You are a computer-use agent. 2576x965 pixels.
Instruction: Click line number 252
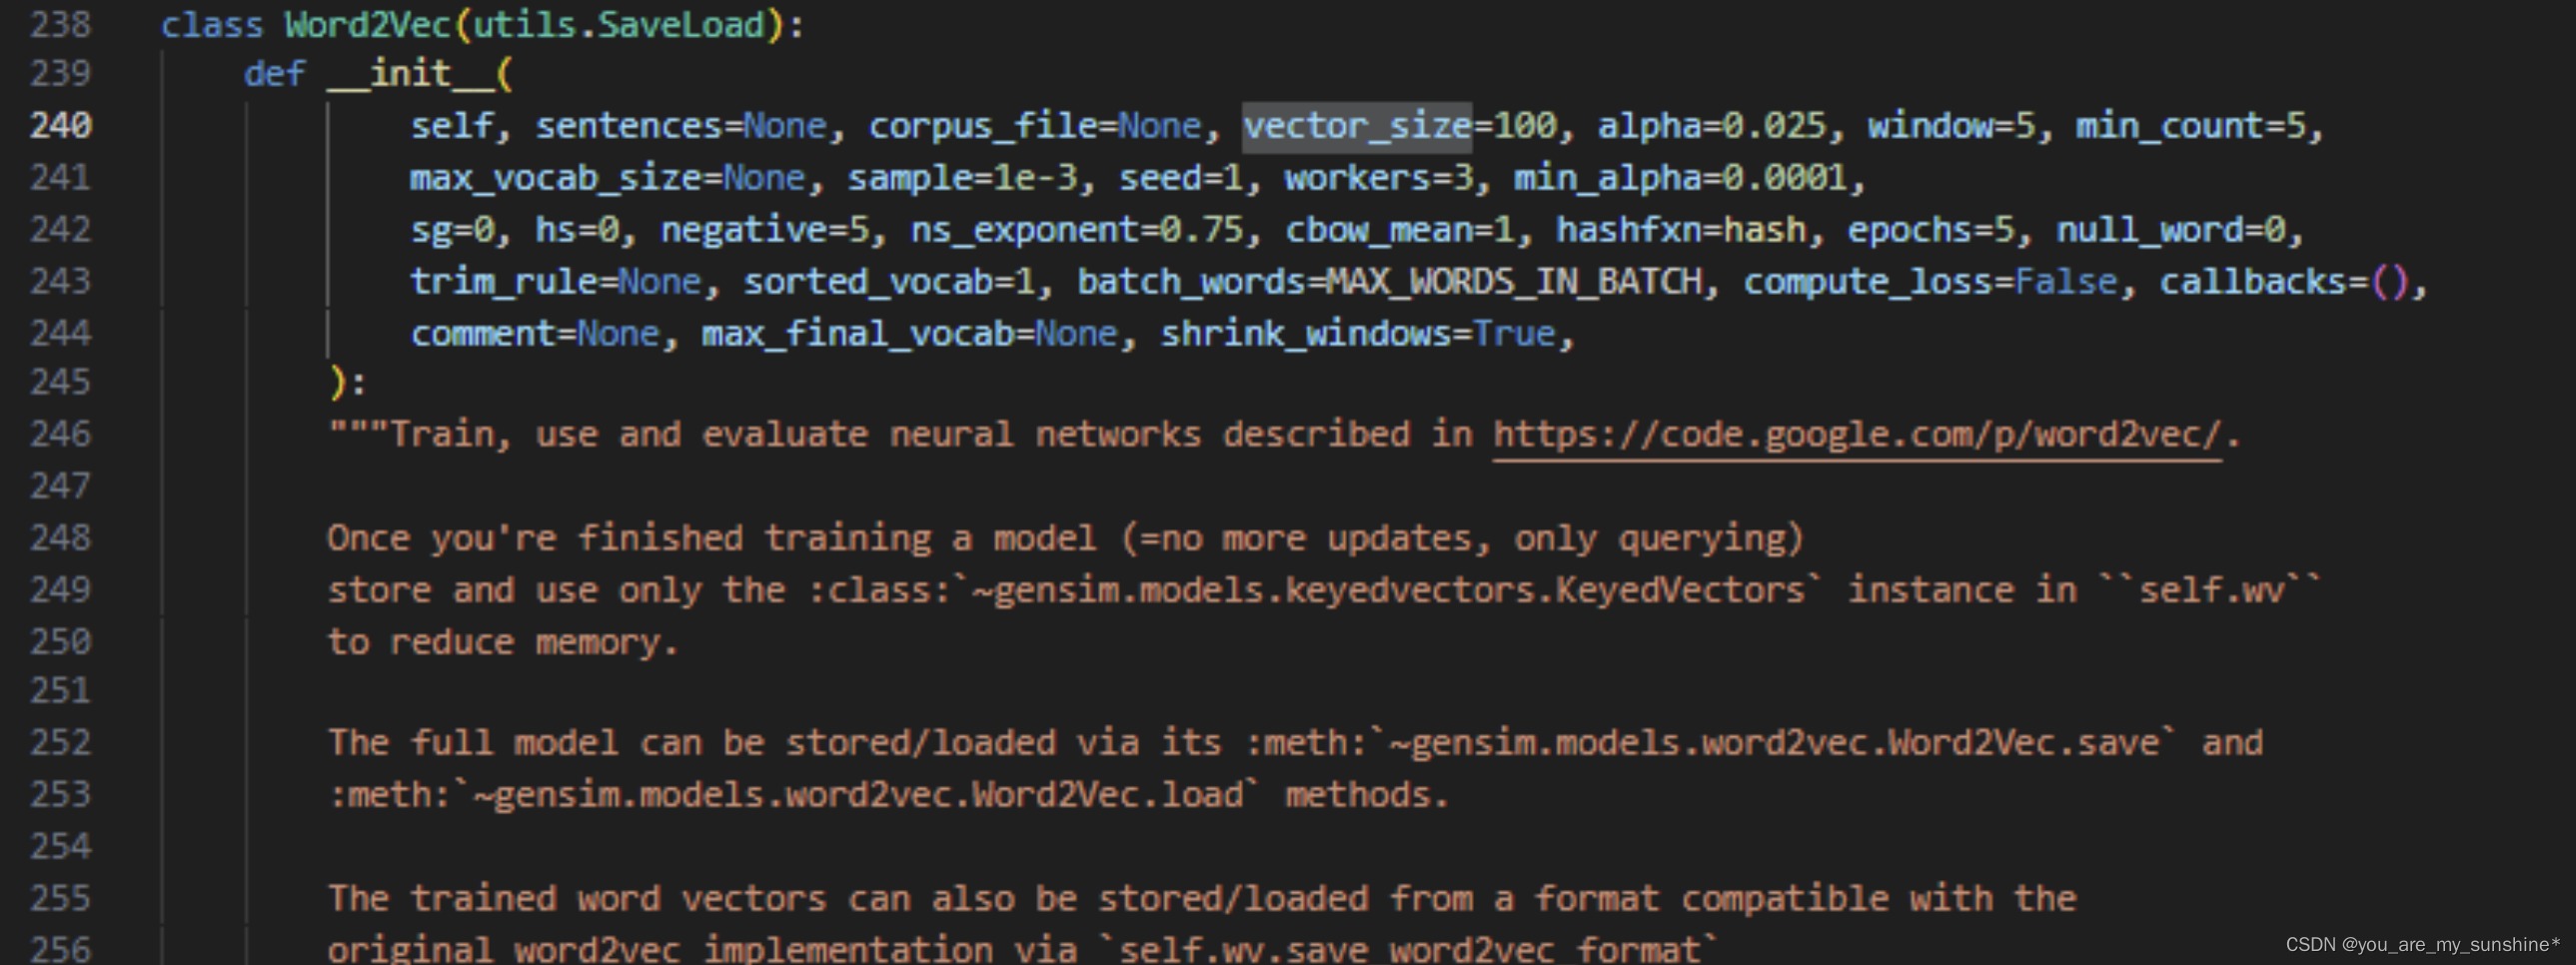[x=60, y=742]
